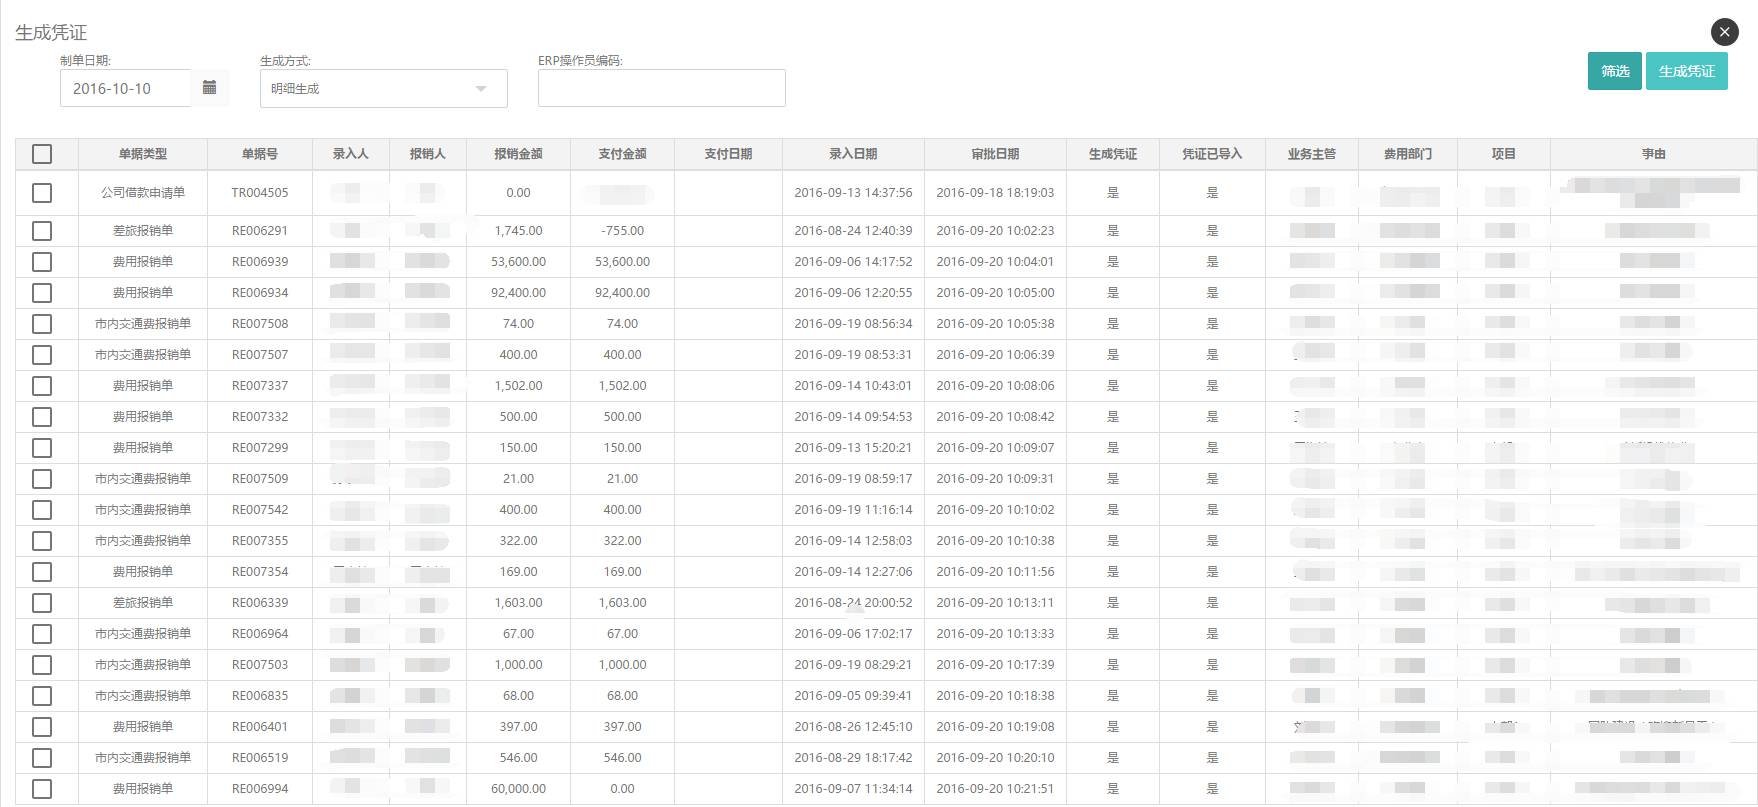The image size is (1758, 807).
Task: Click the 单据号 column header
Action: click(x=260, y=154)
